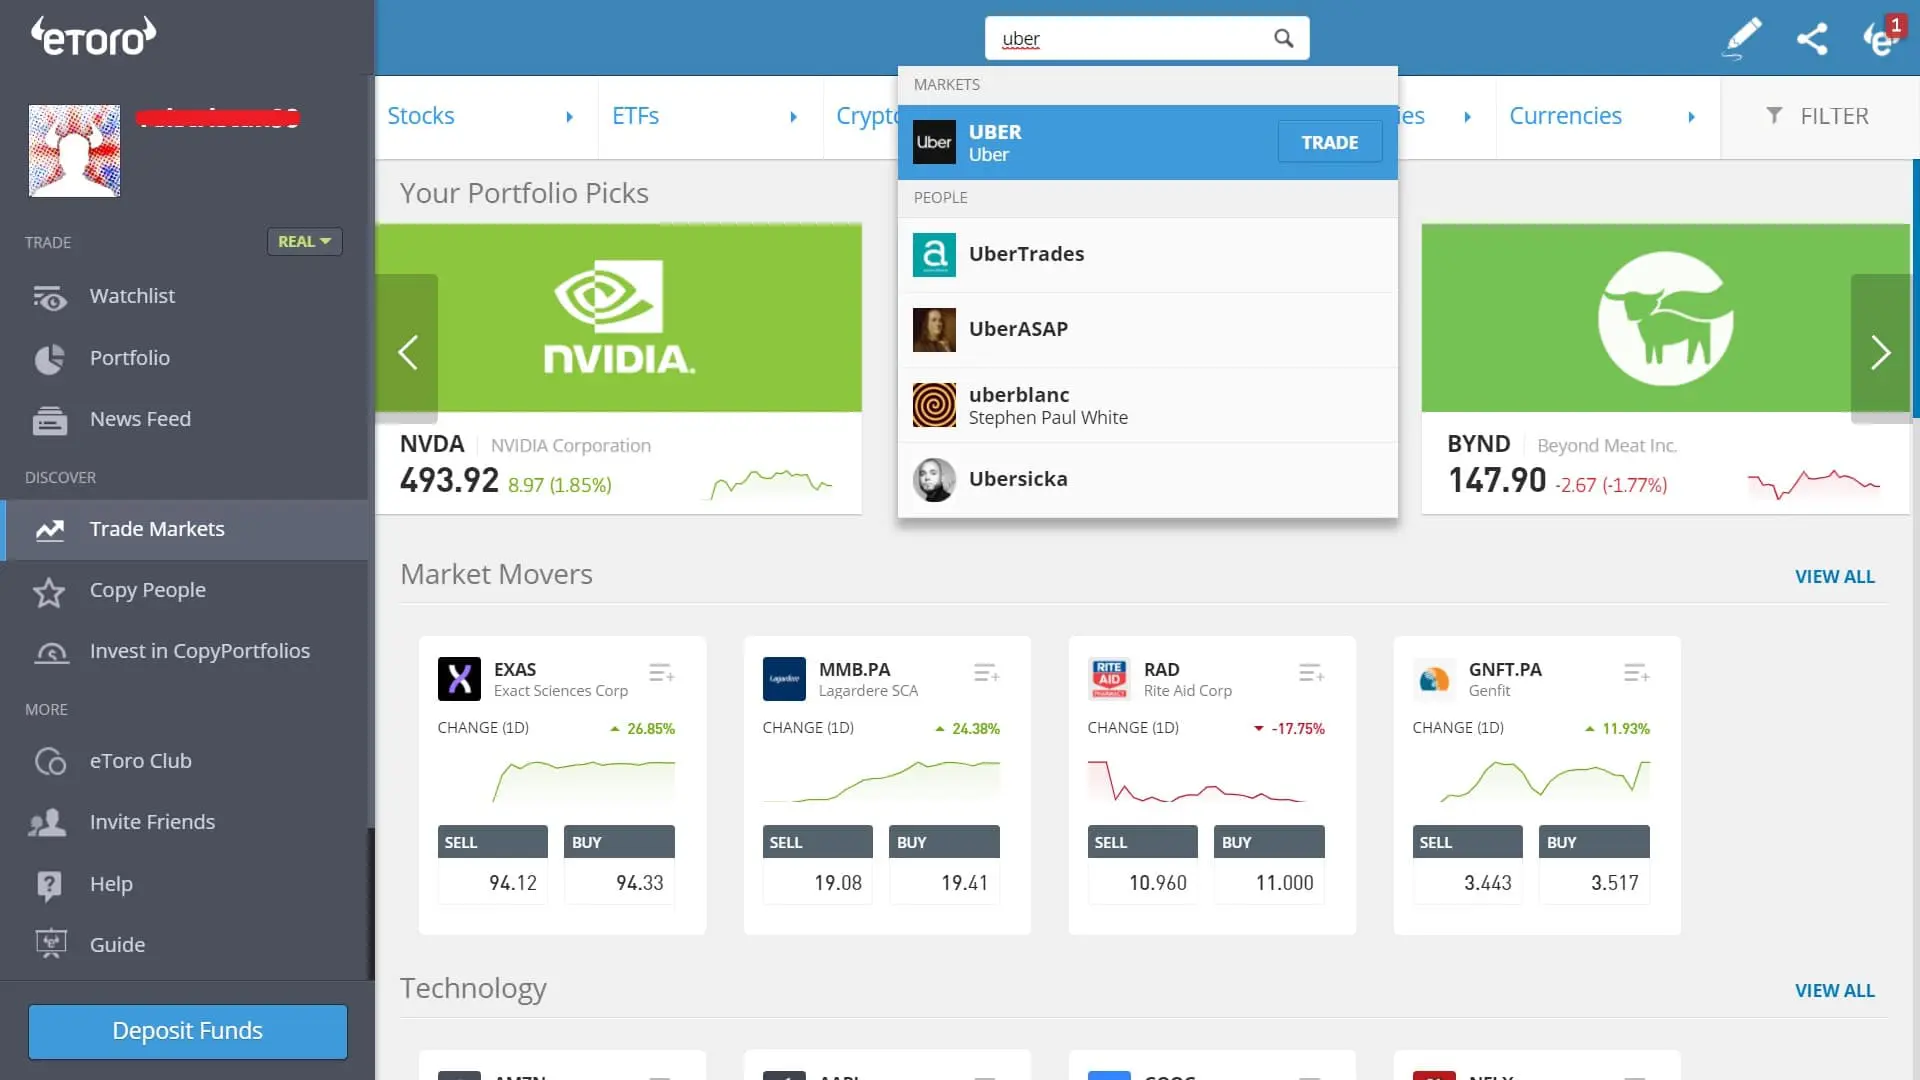Add RAD to watchlist icon
This screenshot has height=1080, width=1920.
click(1311, 673)
